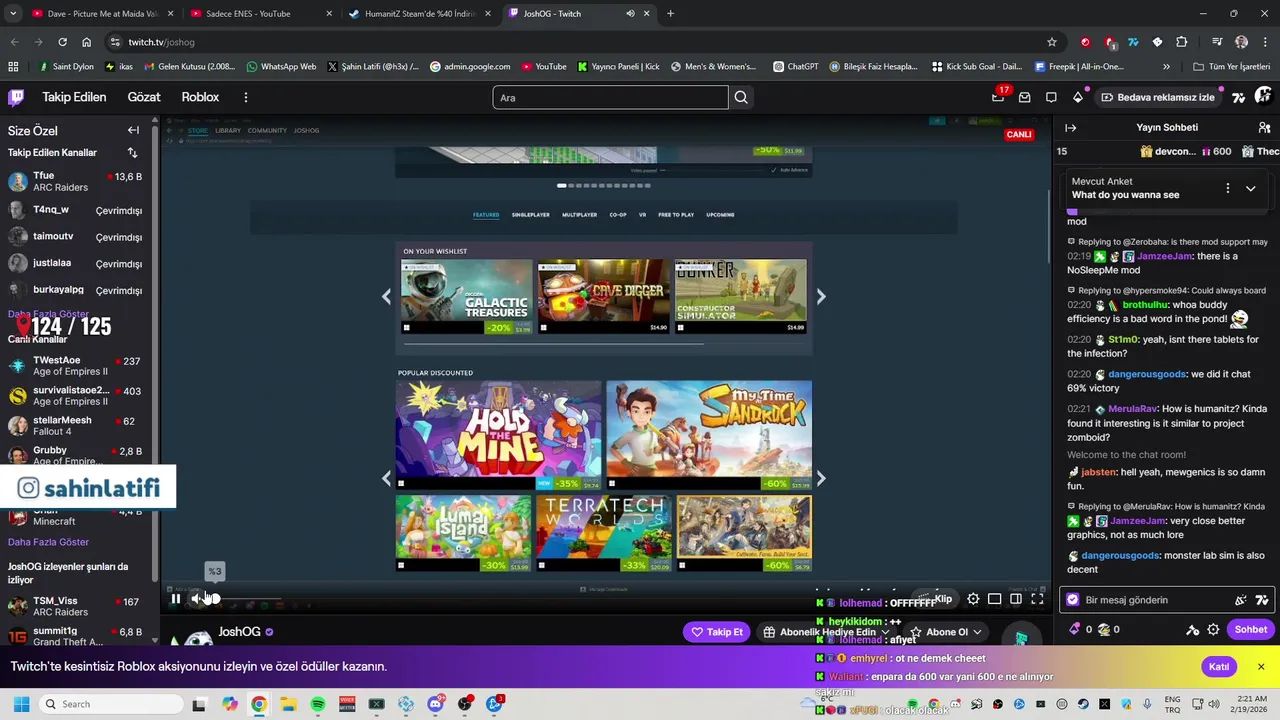This screenshot has width=1280, height=720.
Task: Show more followed channels, Daha Fazla Göster
Action: pos(48,314)
